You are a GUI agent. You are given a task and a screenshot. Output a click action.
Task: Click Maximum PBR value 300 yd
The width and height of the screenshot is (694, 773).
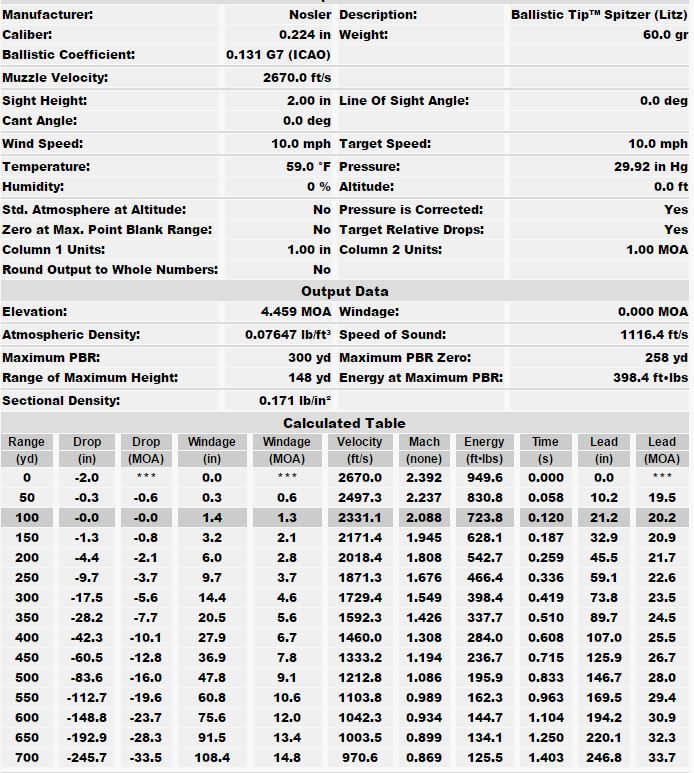tap(309, 358)
